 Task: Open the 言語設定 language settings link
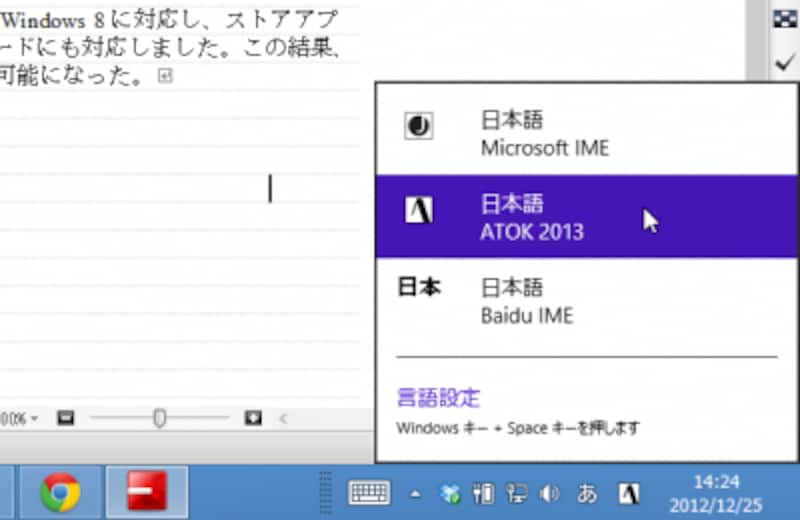pyautogui.click(x=438, y=398)
